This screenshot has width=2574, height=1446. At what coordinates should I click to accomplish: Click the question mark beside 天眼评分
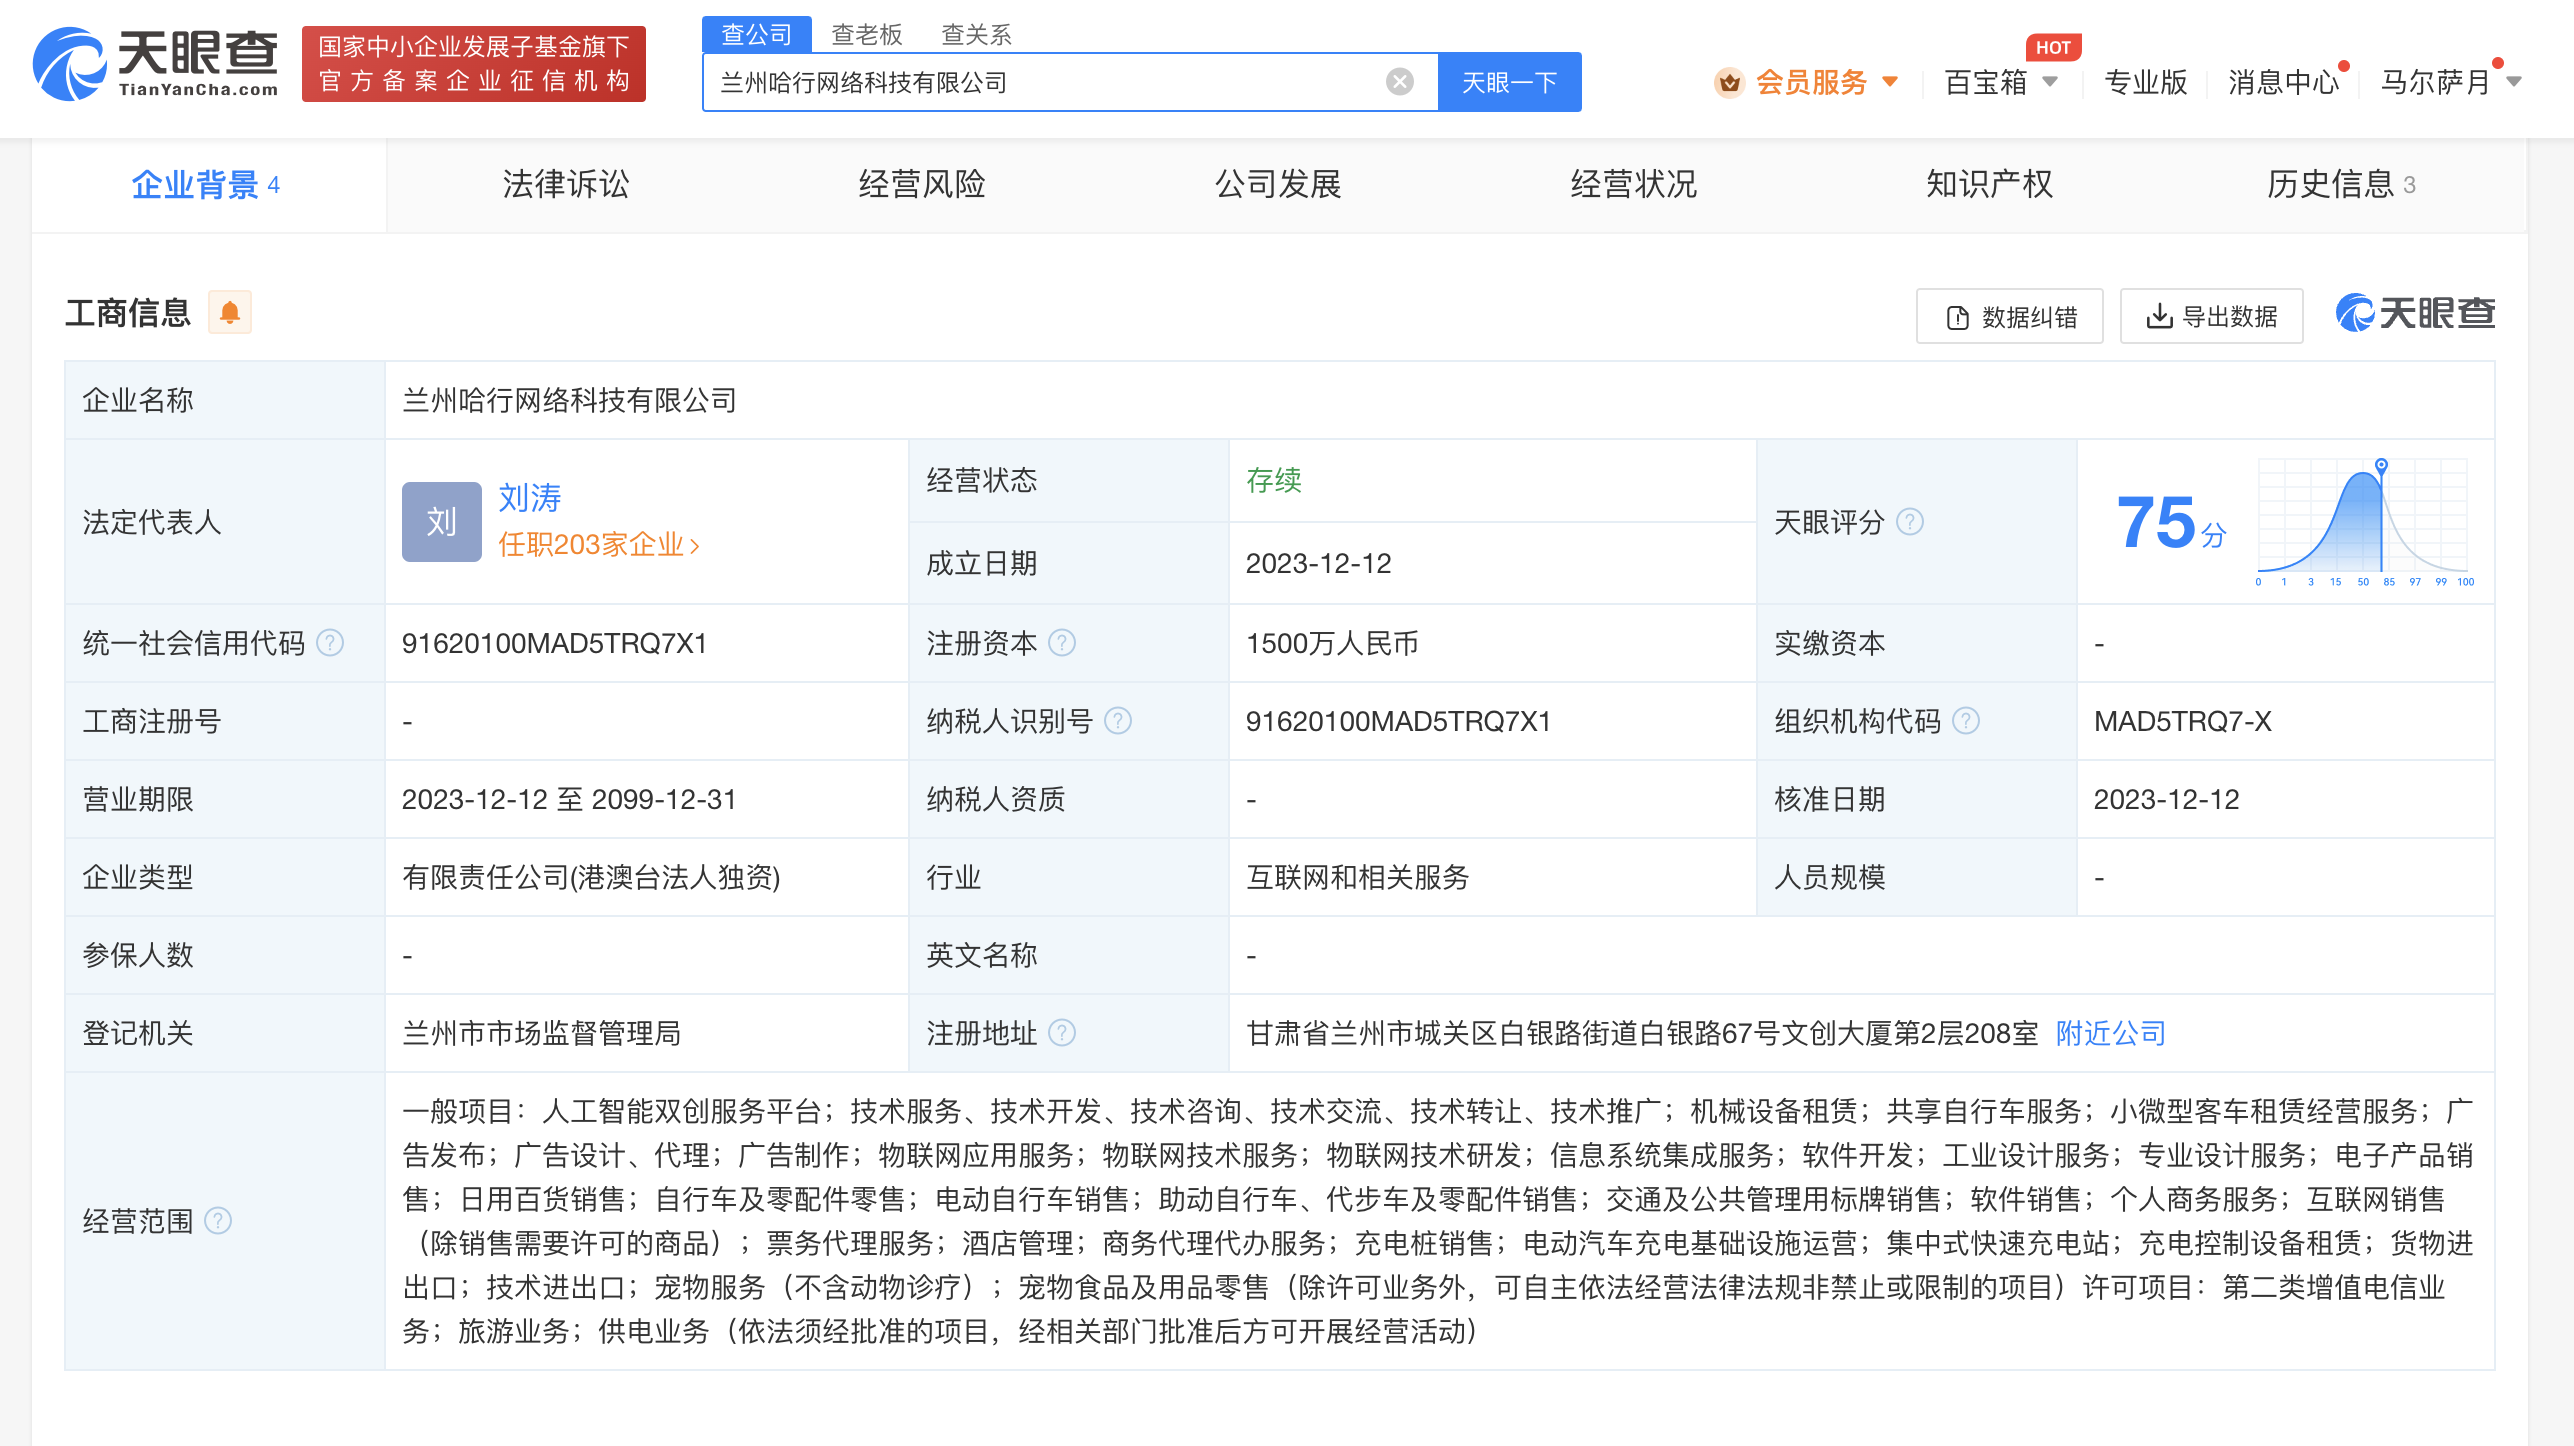pyautogui.click(x=1911, y=522)
